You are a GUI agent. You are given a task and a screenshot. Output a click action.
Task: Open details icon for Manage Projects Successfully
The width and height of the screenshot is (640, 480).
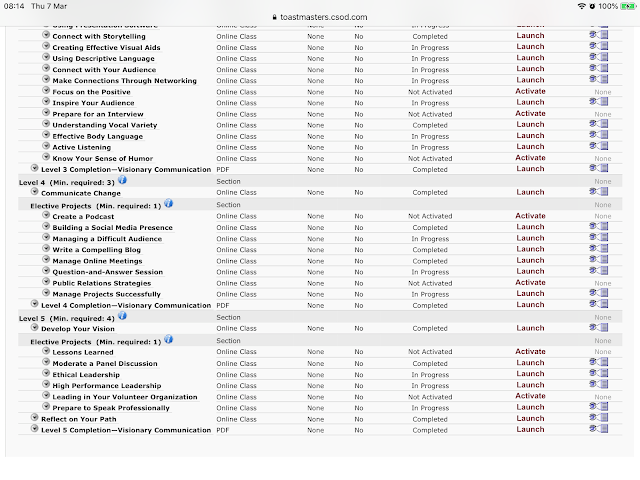pyautogui.click(x=599, y=293)
